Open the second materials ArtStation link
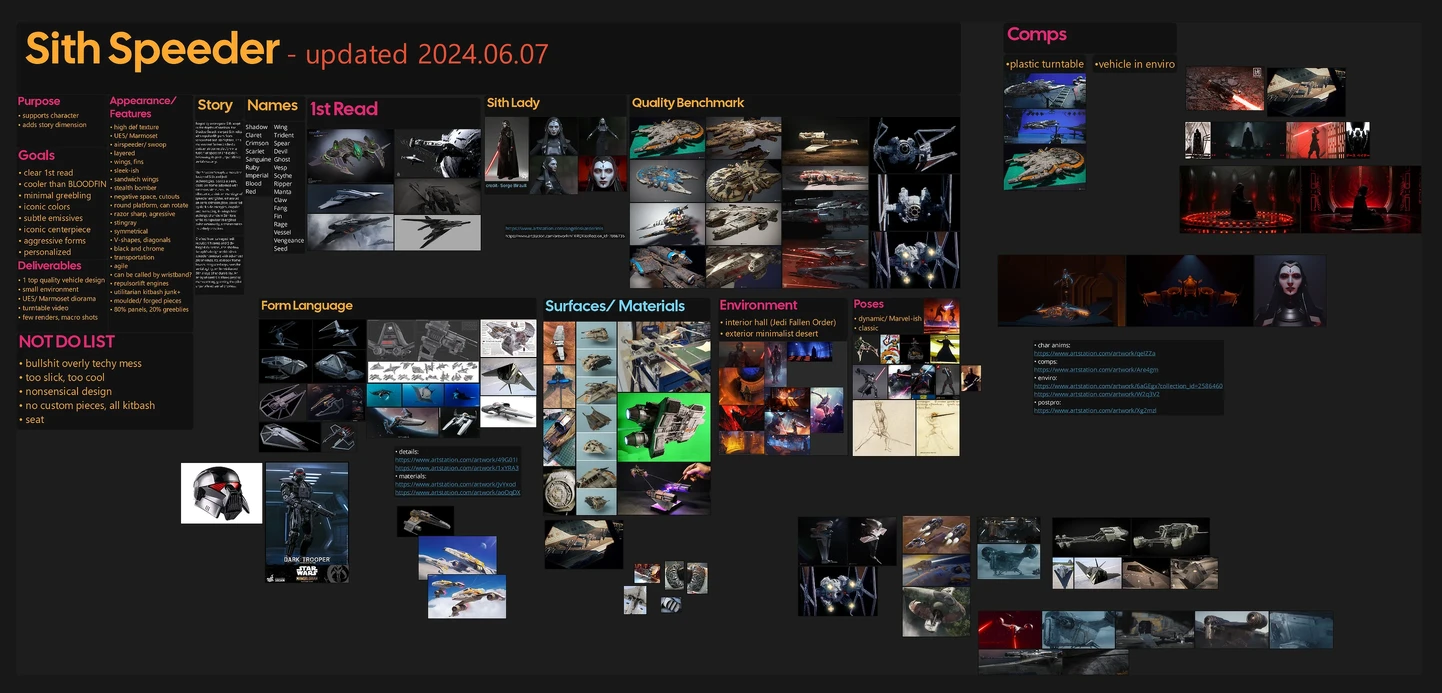This screenshot has height=693, width=1442. coord(457,492)
